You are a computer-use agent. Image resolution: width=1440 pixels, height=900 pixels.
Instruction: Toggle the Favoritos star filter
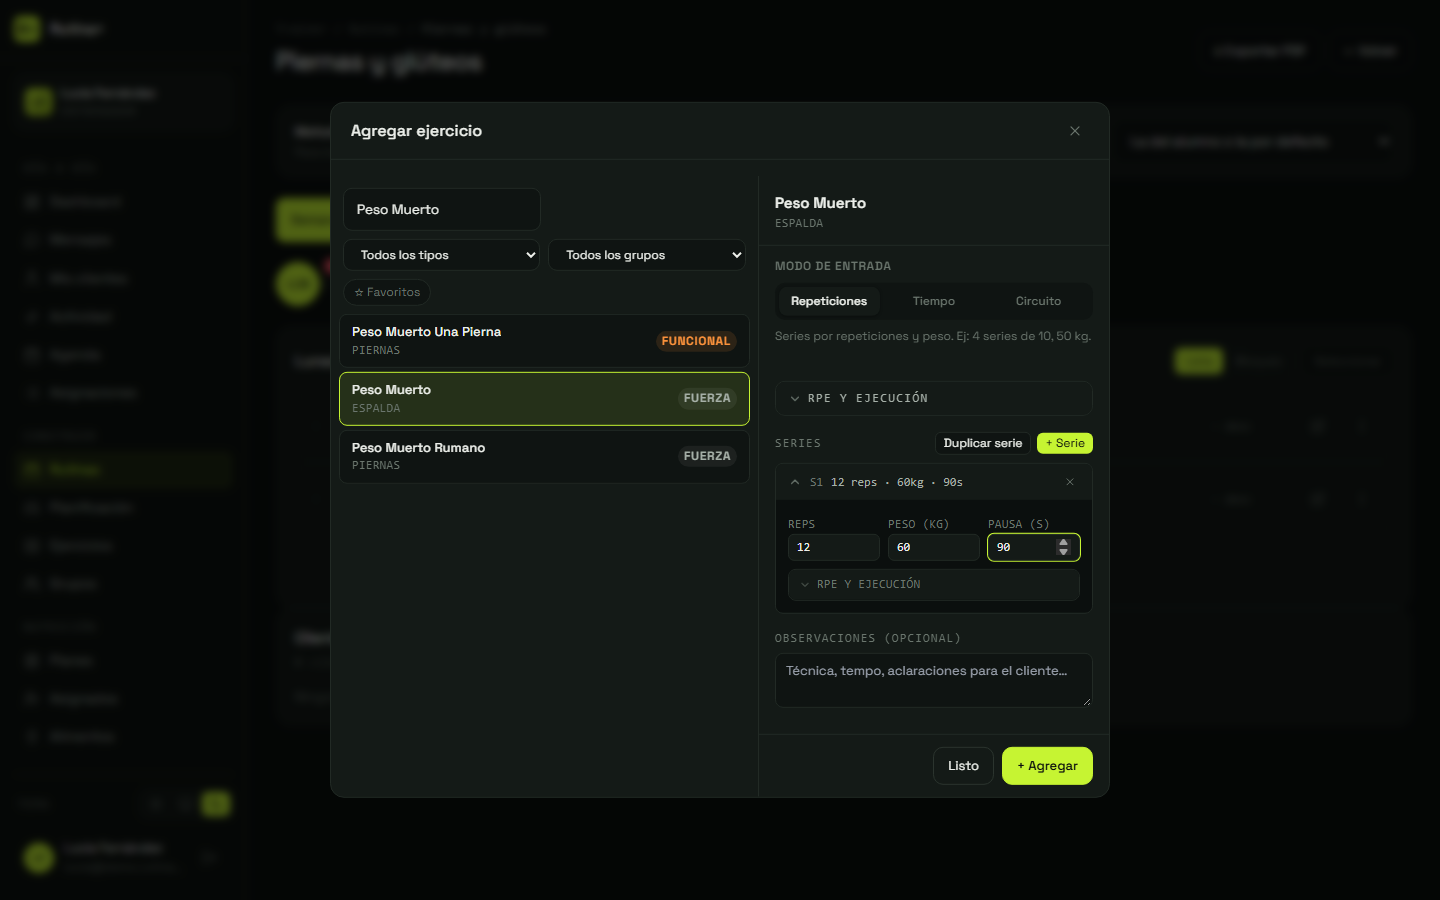(387, 292)
